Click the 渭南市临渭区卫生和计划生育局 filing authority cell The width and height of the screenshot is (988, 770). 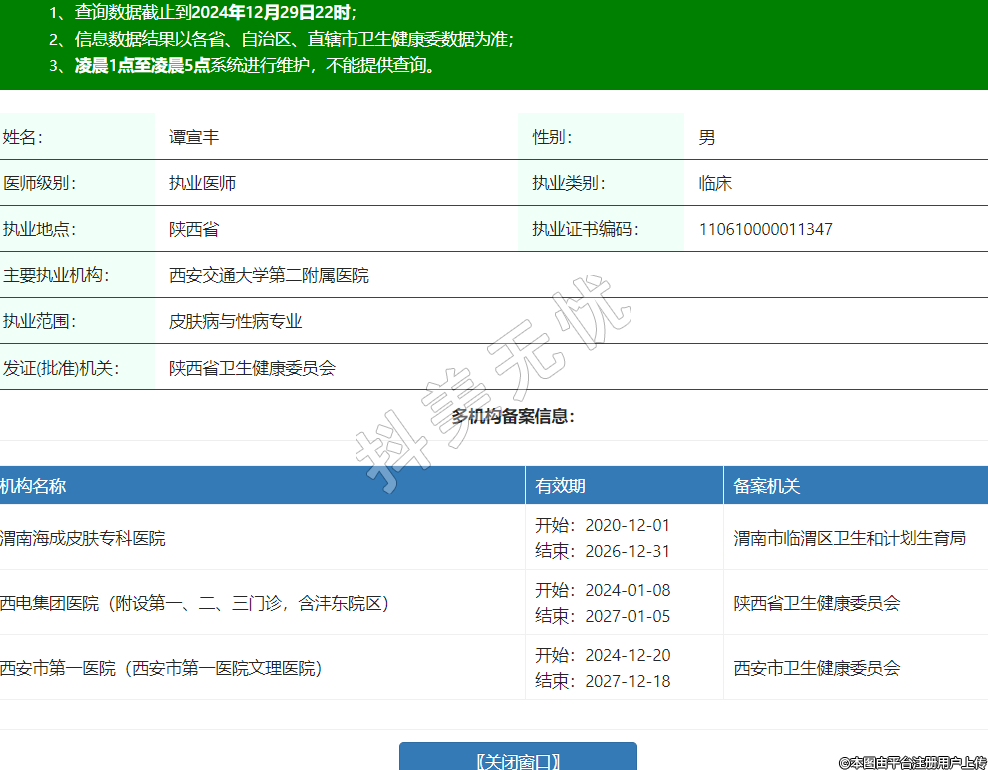849,538
